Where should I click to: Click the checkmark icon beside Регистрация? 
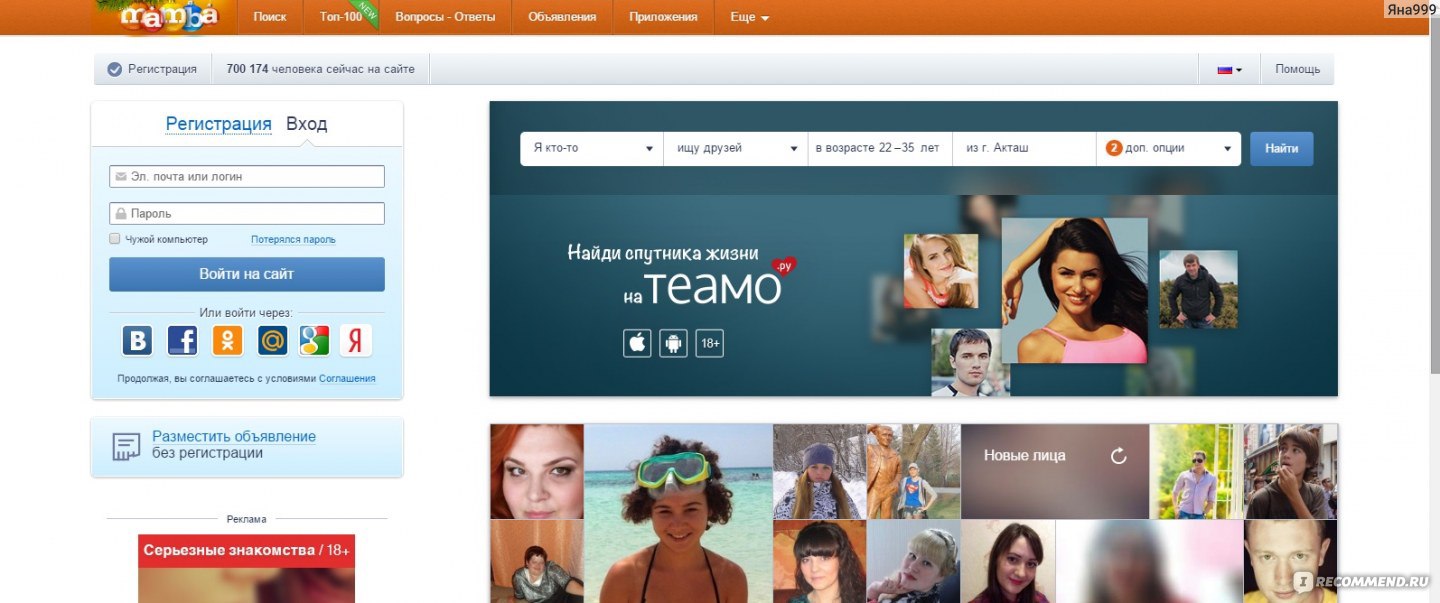click(114, 69)
